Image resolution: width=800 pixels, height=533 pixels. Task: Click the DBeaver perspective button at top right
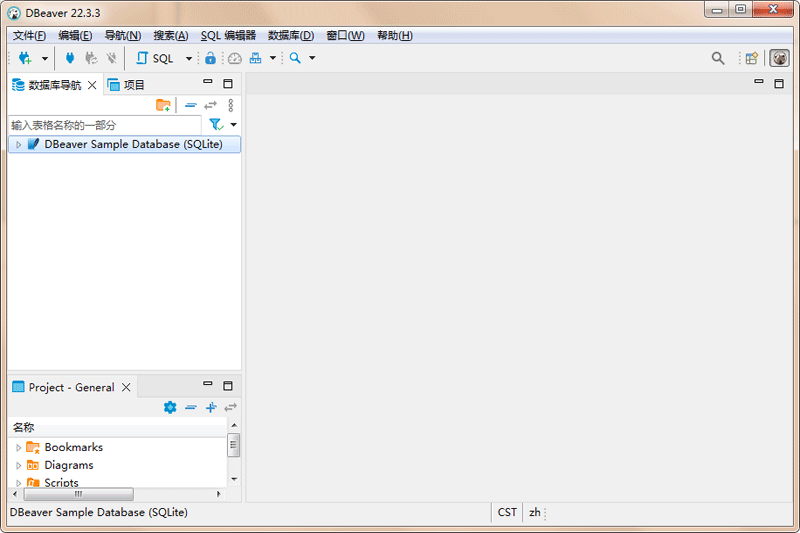click(779, 58)
